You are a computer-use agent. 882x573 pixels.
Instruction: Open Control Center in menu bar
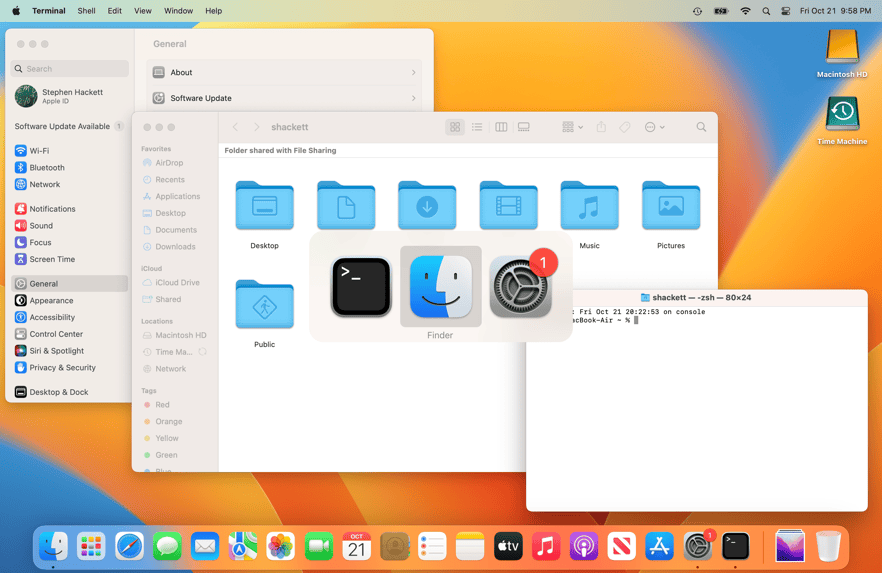click(786, 11)
